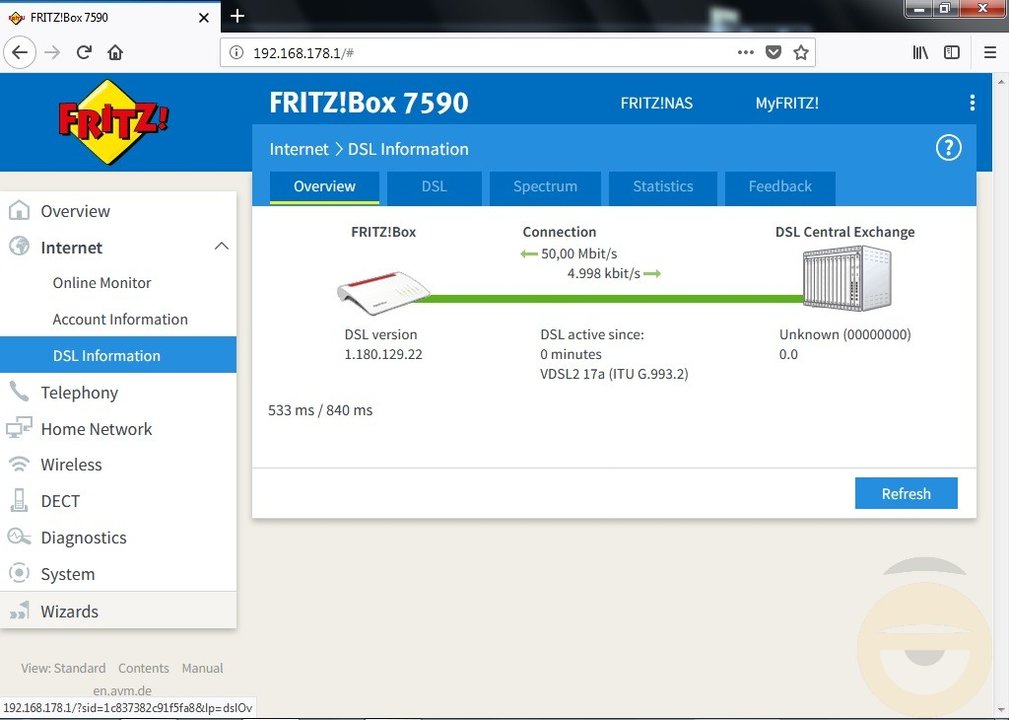Close the FRITZ!Box 7590 browser tab
The width and height of the screenshot is (1009, 720).
point(204,17)
